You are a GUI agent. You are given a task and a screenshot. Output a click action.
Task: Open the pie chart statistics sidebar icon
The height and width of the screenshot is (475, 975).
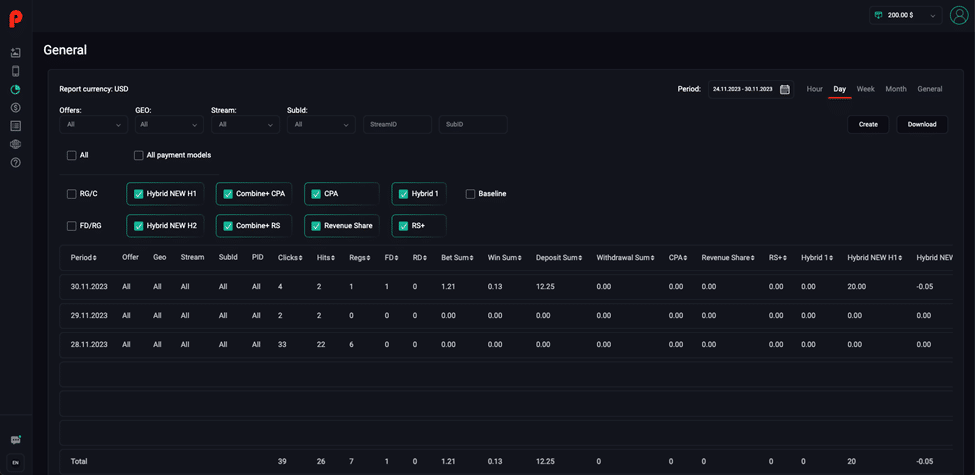click(x=16, y=89)
